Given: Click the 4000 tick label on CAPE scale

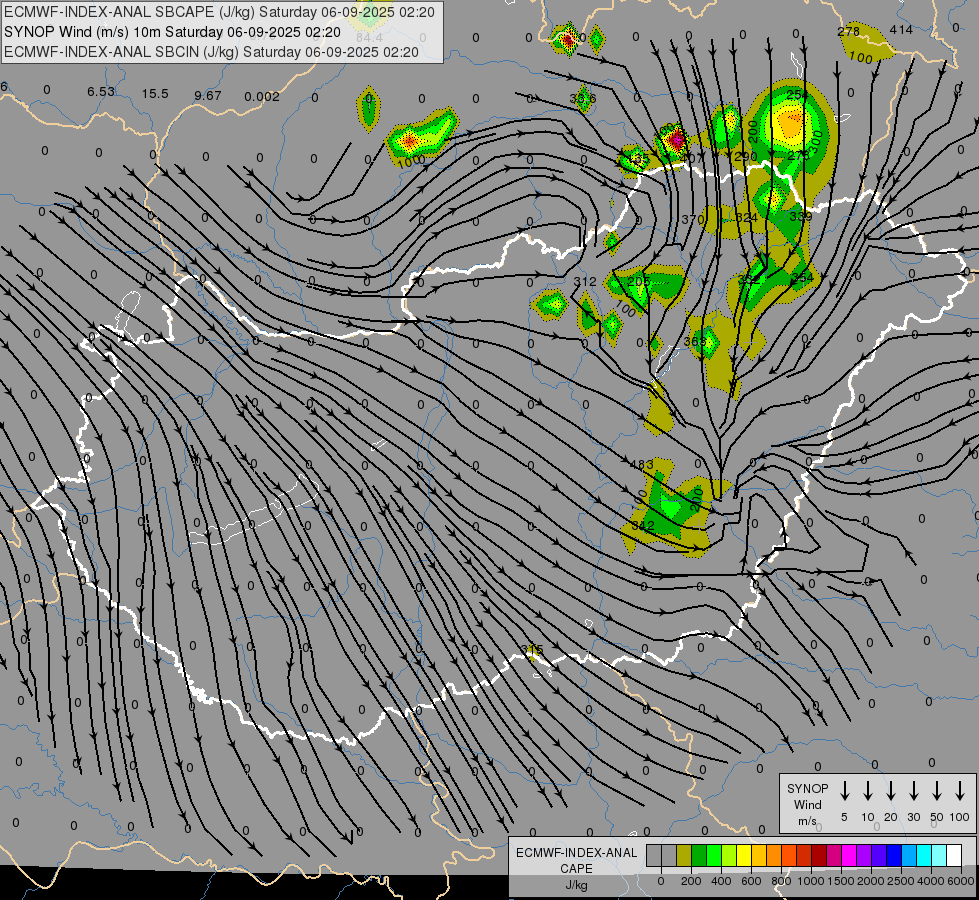Looking at the screenshot, I should (931, 881).
